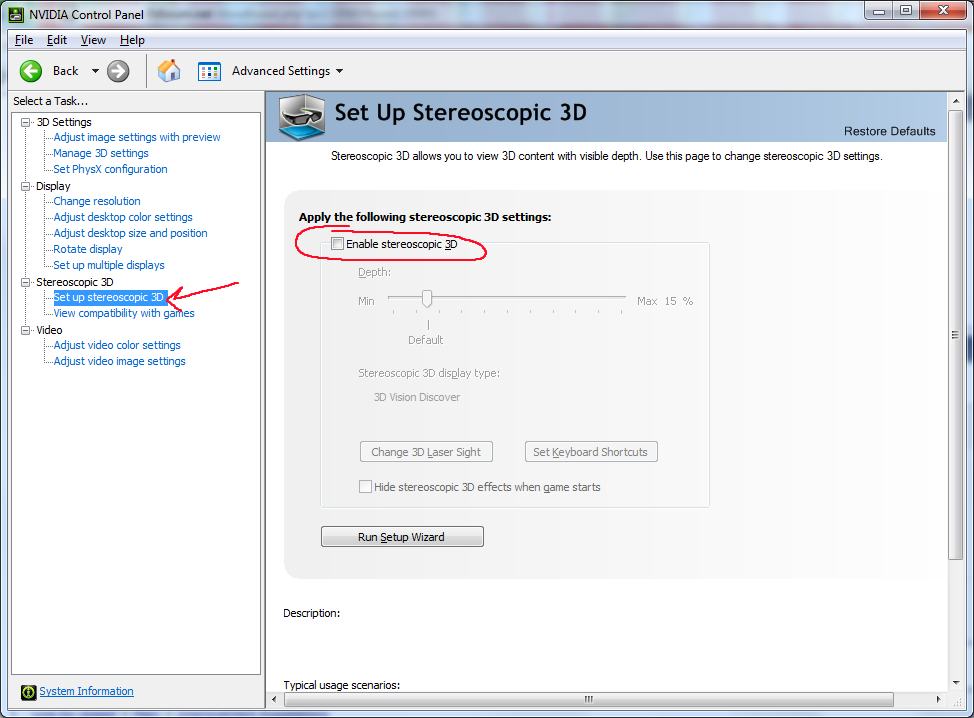Open the Edit menu

click(x=57, y=40)
